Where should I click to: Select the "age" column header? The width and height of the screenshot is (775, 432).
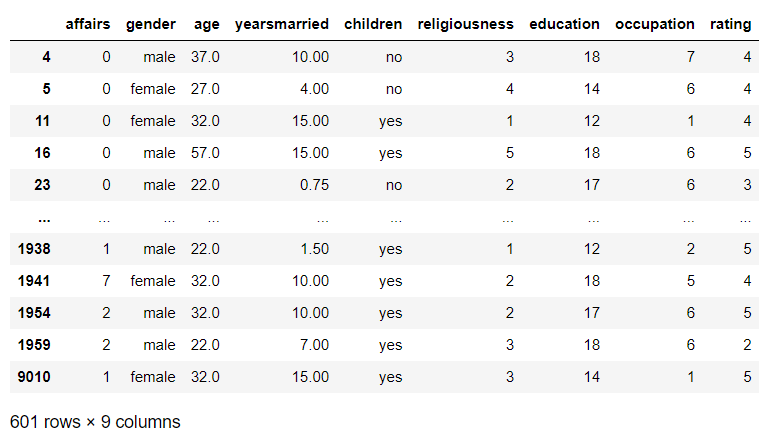(x=206, y=24)
